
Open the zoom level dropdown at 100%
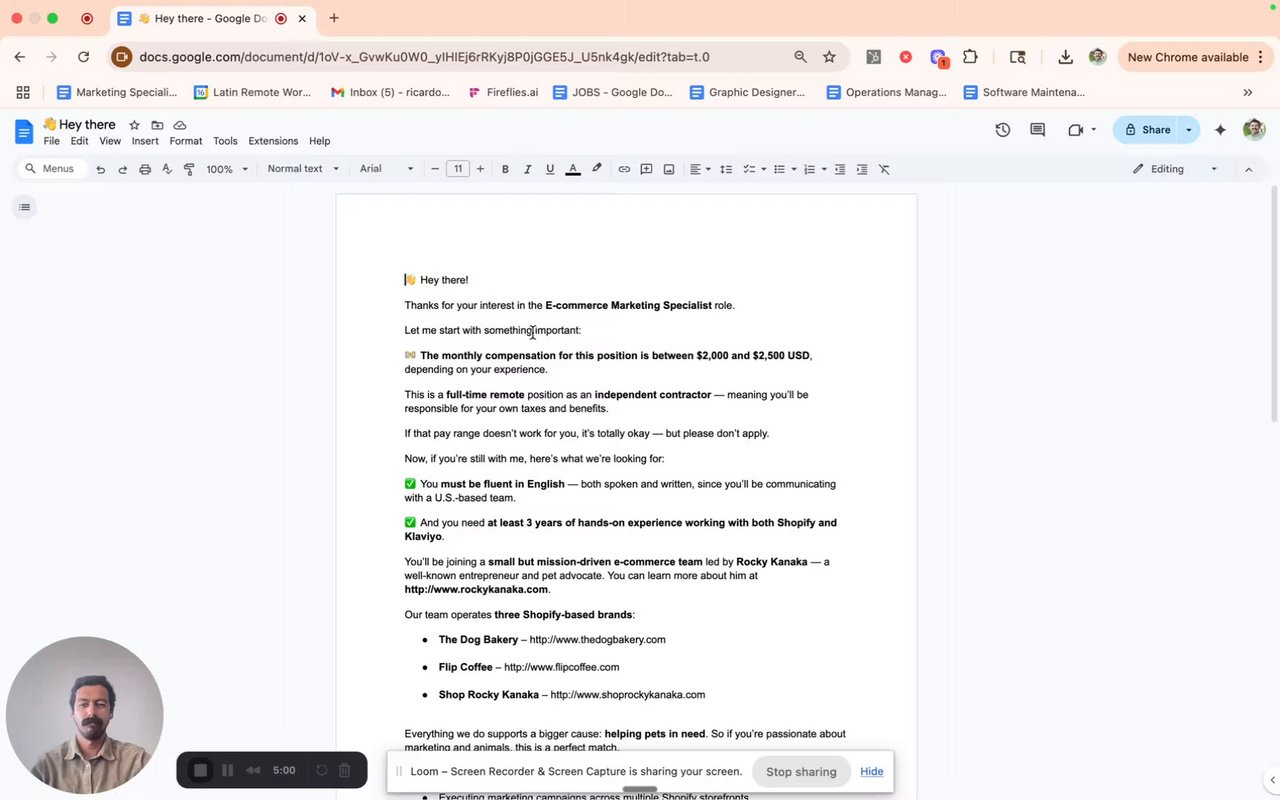227,169
